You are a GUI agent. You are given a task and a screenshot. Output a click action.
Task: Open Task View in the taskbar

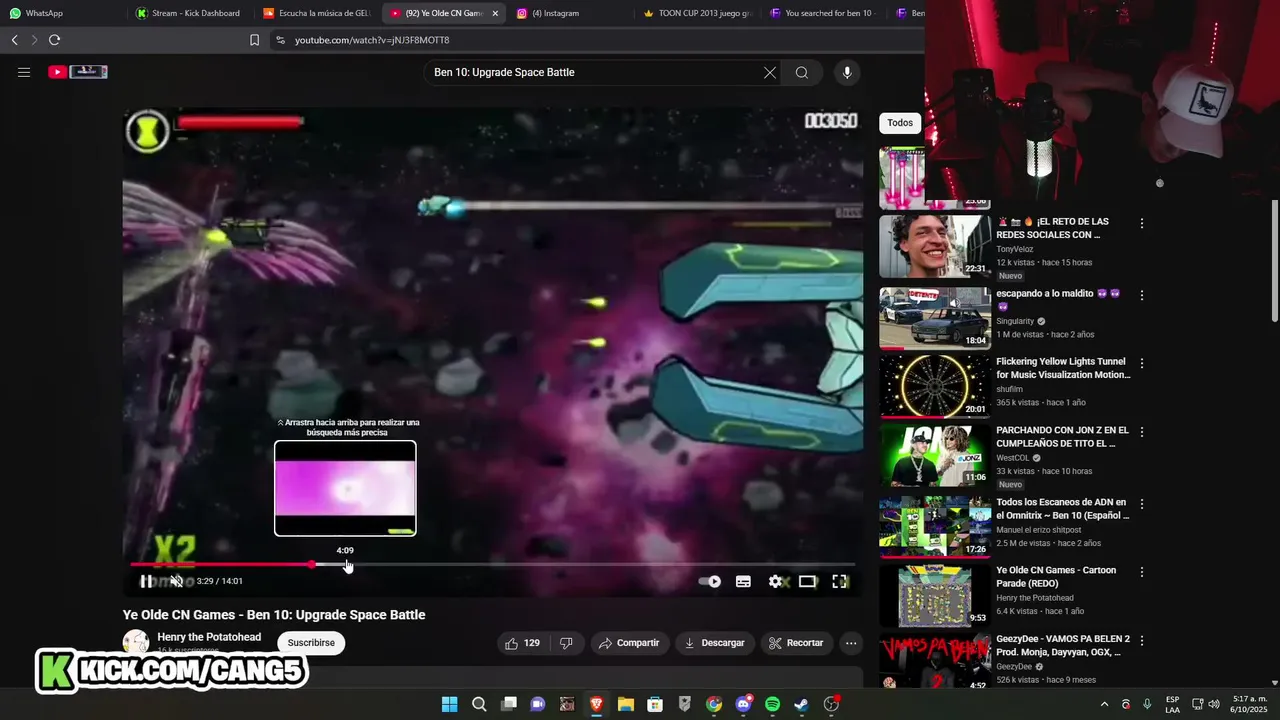tap(508, 704)
